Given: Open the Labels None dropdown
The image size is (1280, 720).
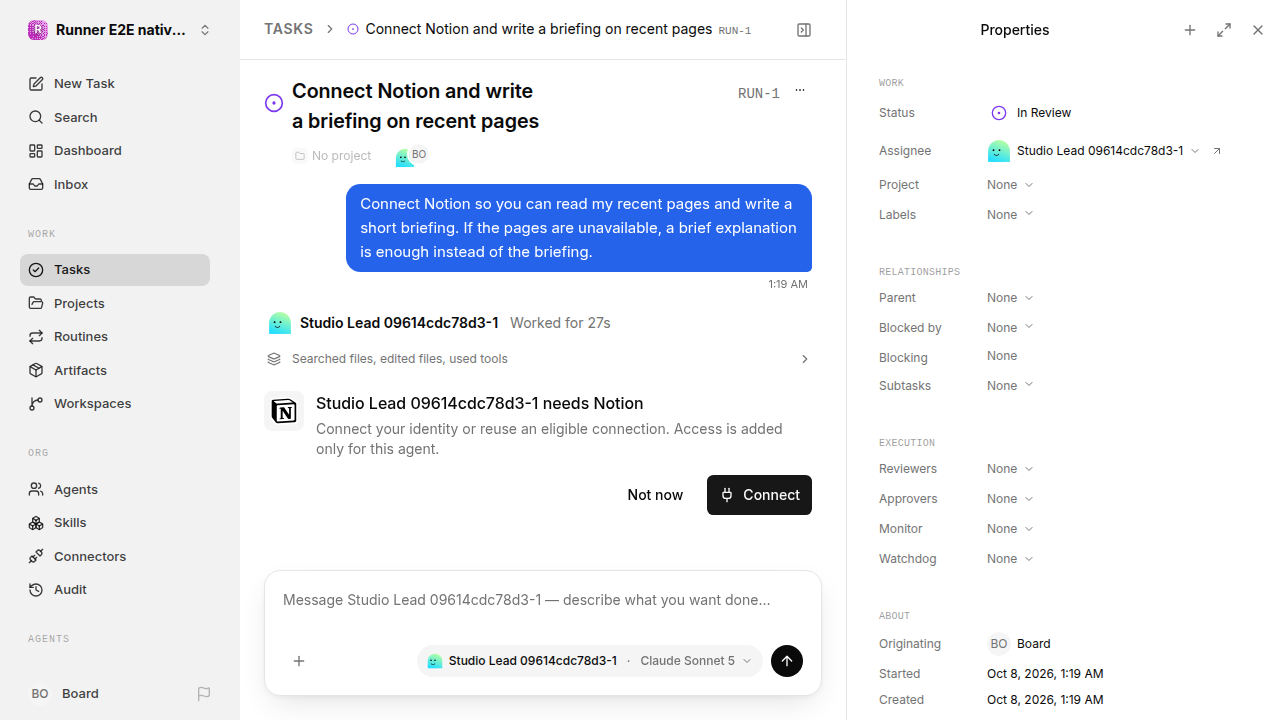Looking at the screenshot, I should tap(1010, 215).
